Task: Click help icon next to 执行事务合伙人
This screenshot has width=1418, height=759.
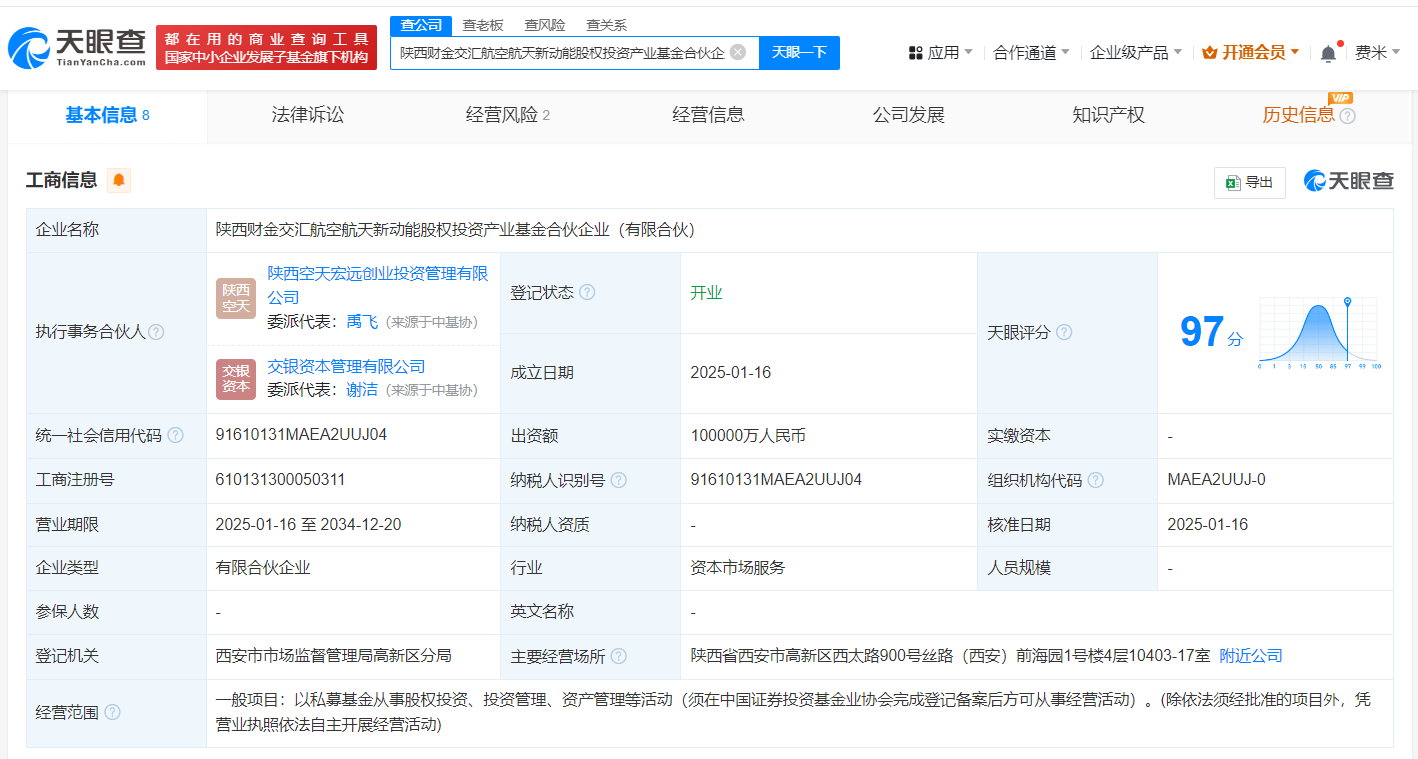Action: coord(156,332)
